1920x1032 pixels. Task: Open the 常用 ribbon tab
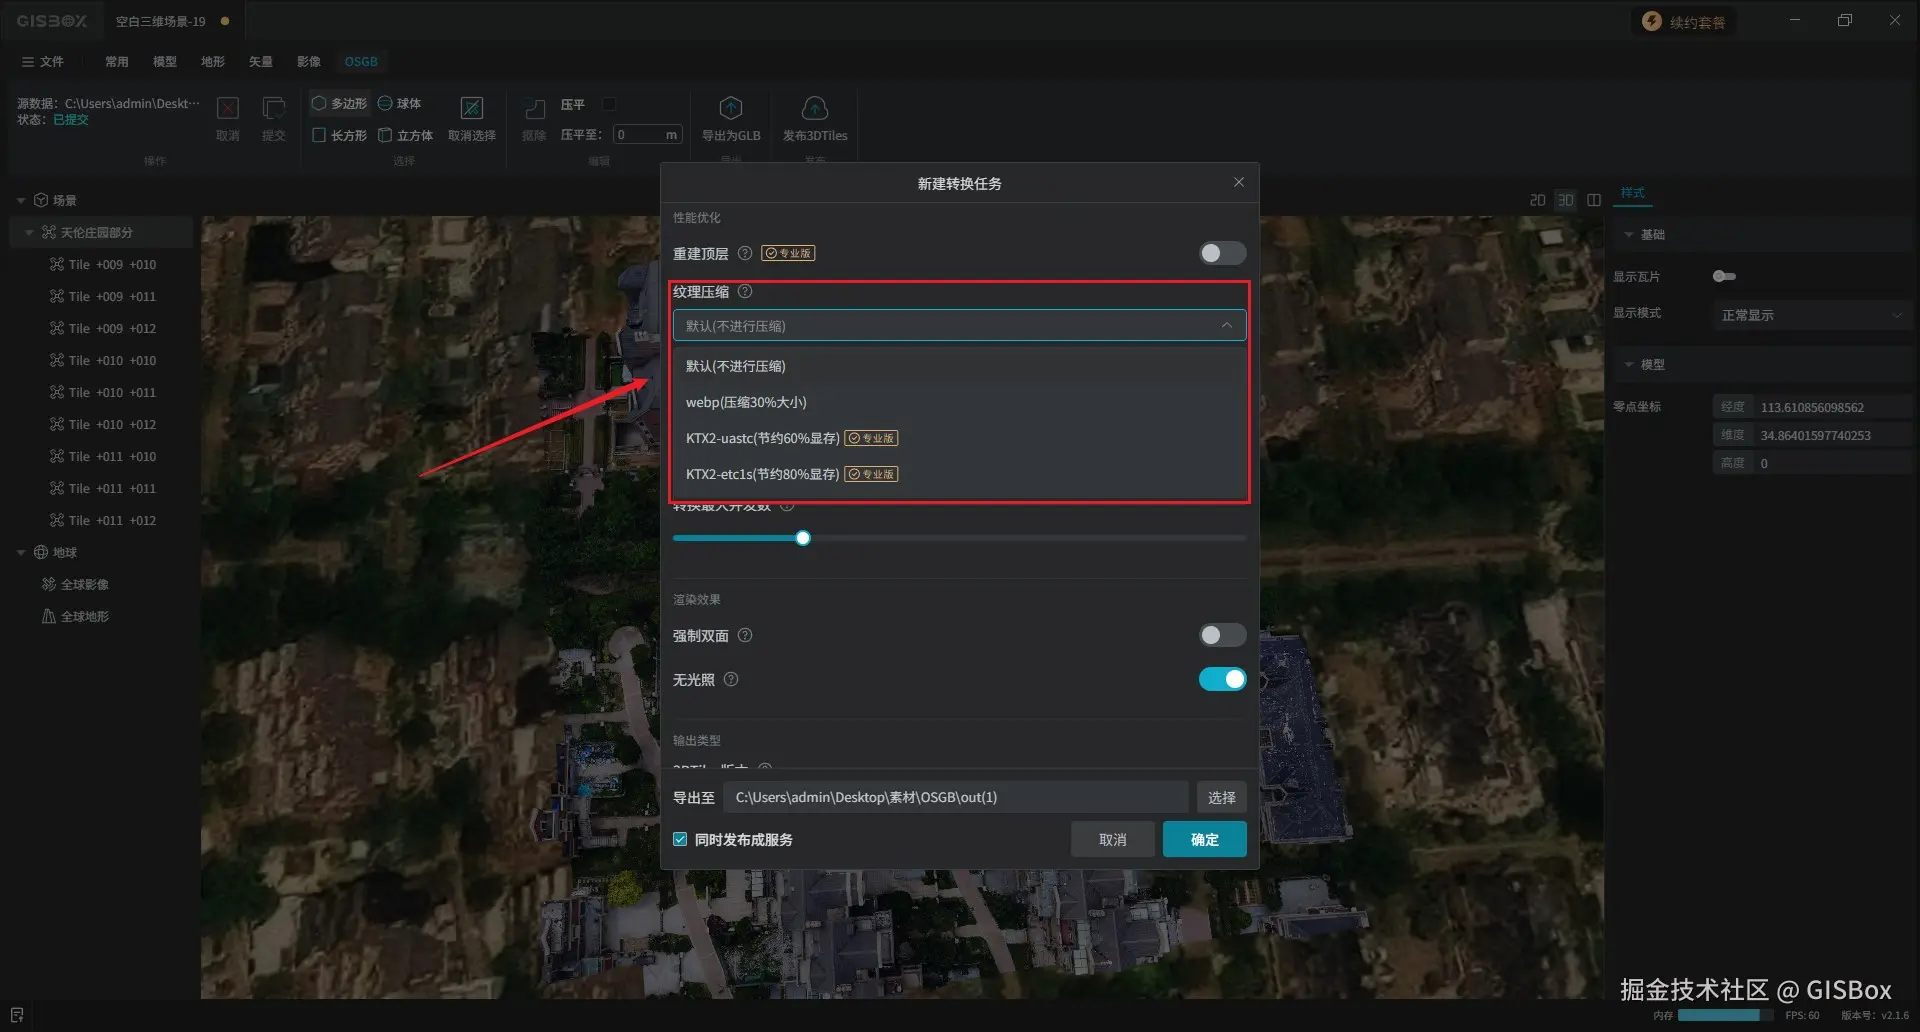[x=117, y=61]
